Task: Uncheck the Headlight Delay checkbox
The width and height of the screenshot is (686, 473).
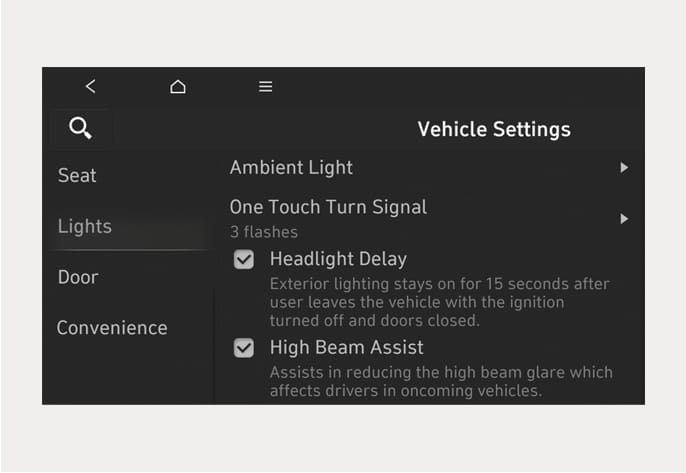Action: click(x=244, y=259)
